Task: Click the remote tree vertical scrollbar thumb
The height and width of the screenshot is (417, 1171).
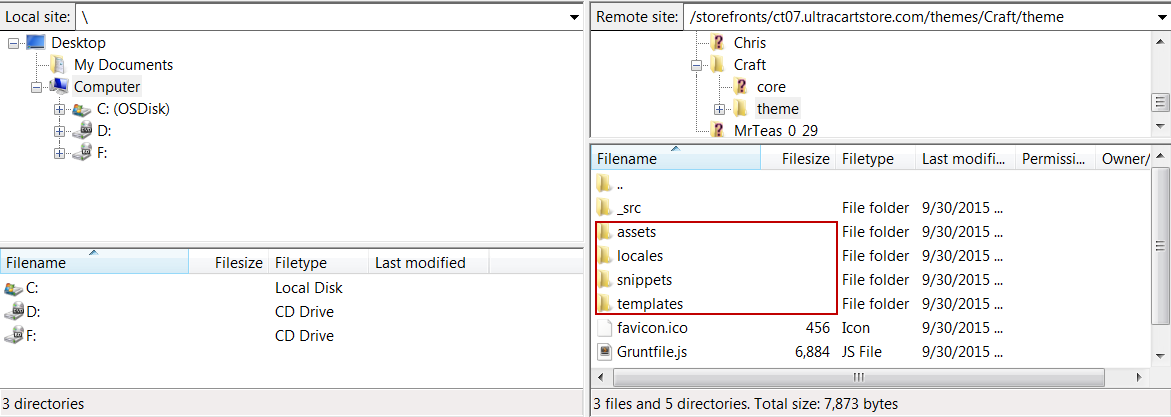Action: tap(1160, 102)
